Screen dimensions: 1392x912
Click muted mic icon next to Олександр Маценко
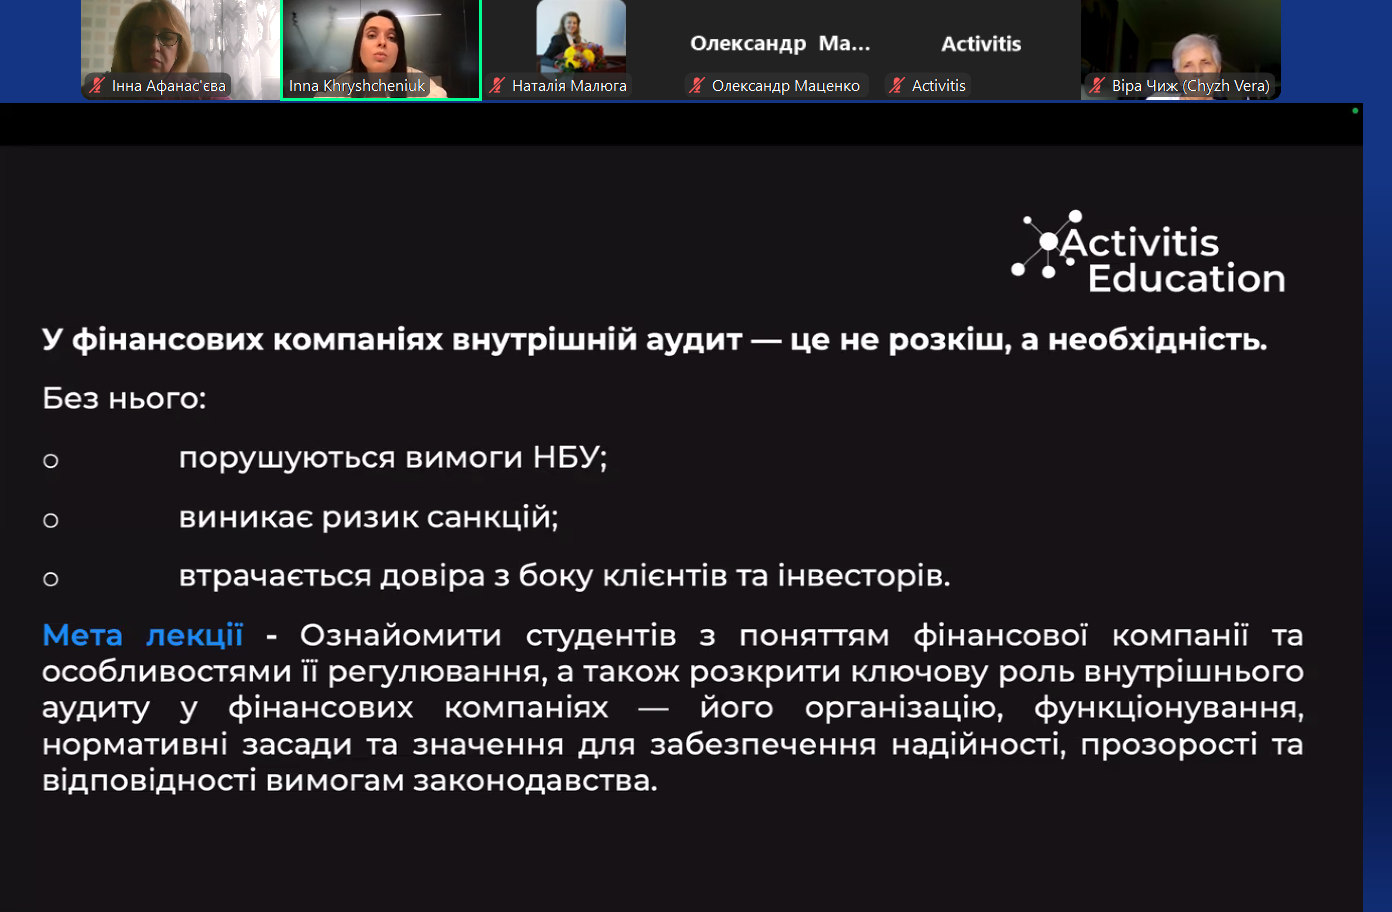(697, 86)
